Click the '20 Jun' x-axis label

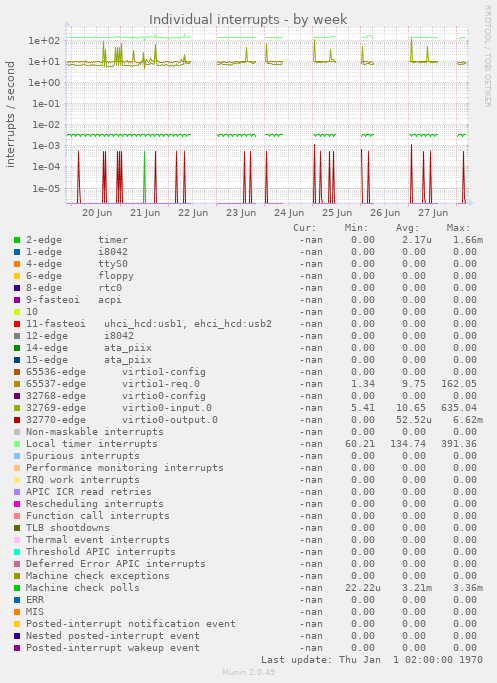(97, 213)
